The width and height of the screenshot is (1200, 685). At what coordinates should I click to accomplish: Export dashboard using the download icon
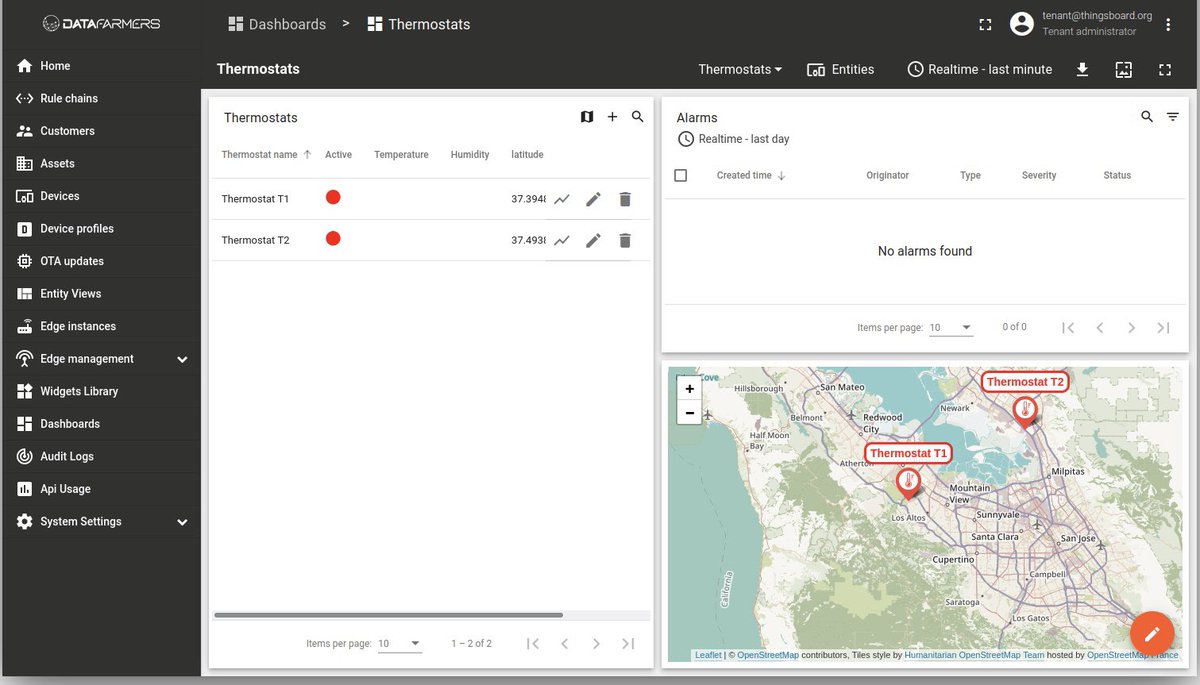tap(1082, 70)
